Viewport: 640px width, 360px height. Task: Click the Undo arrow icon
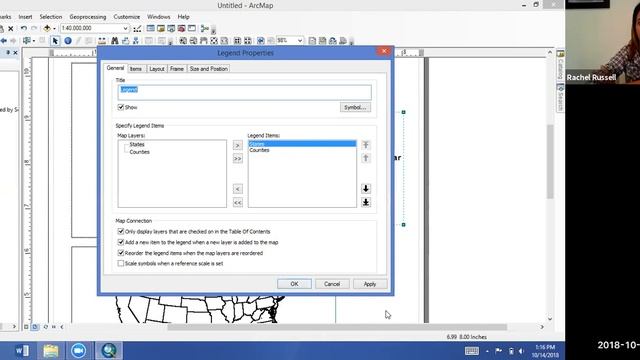pos(24,29)
